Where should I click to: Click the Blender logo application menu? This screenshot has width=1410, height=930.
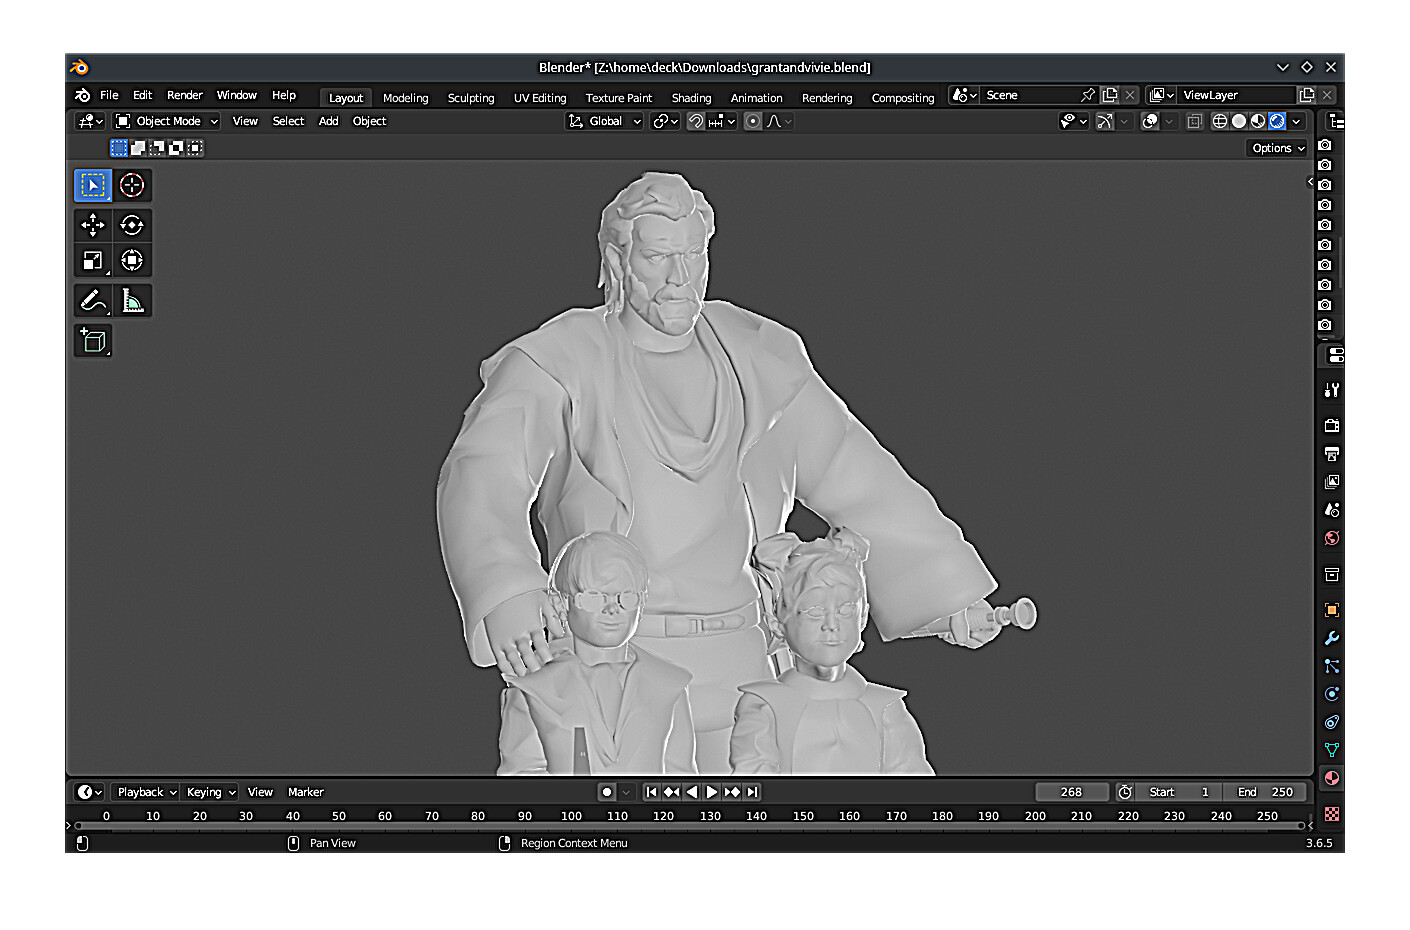[x=82, y=96]
